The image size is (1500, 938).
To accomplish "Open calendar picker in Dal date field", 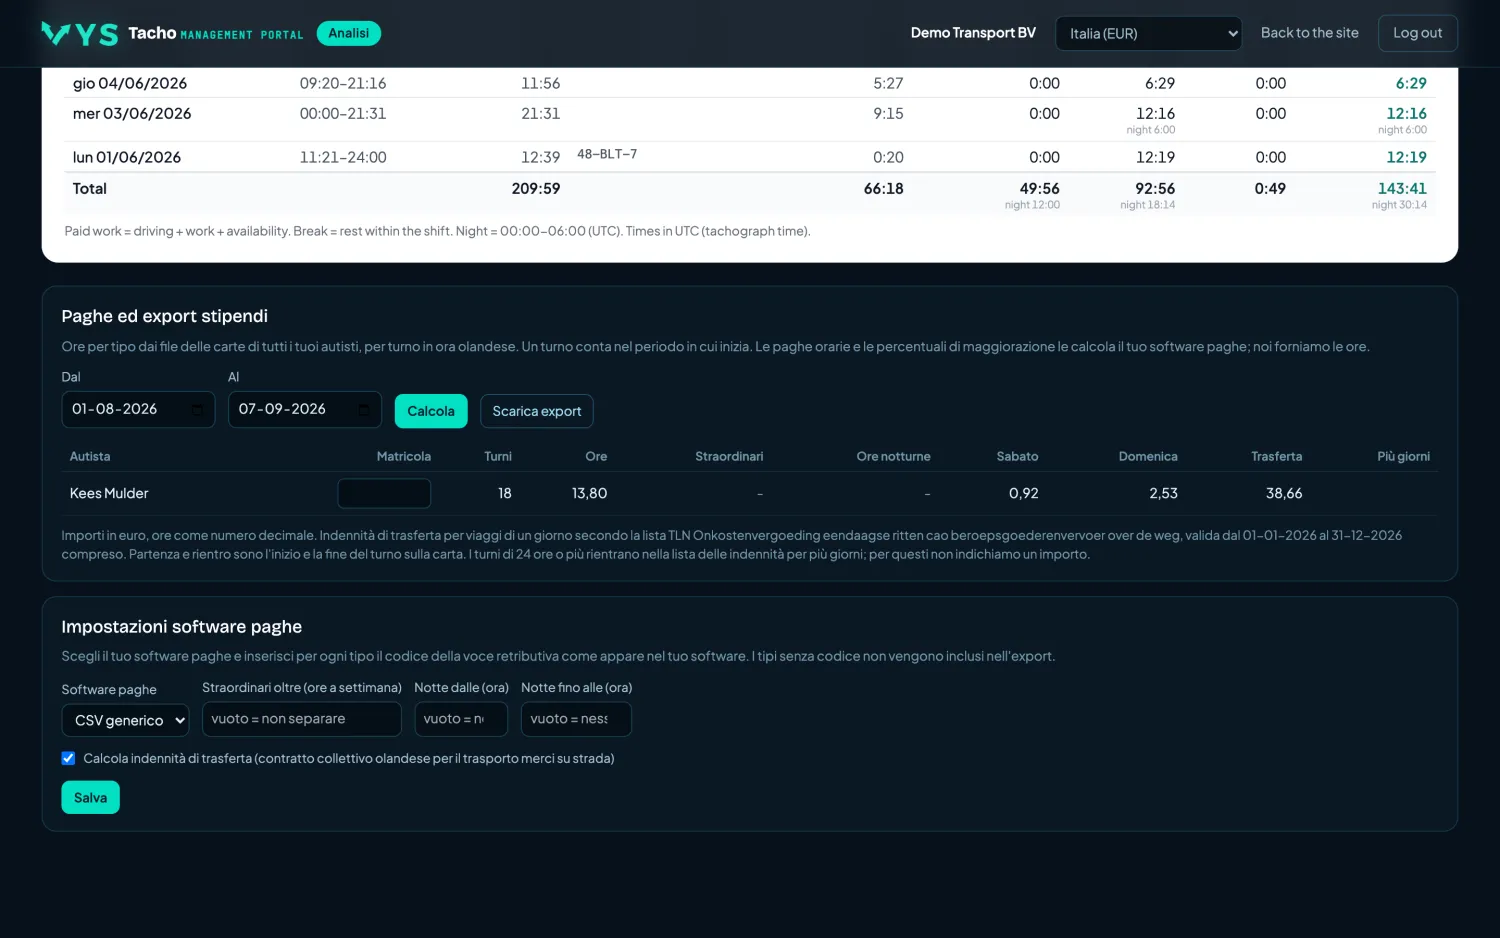I will click(197, 410).
